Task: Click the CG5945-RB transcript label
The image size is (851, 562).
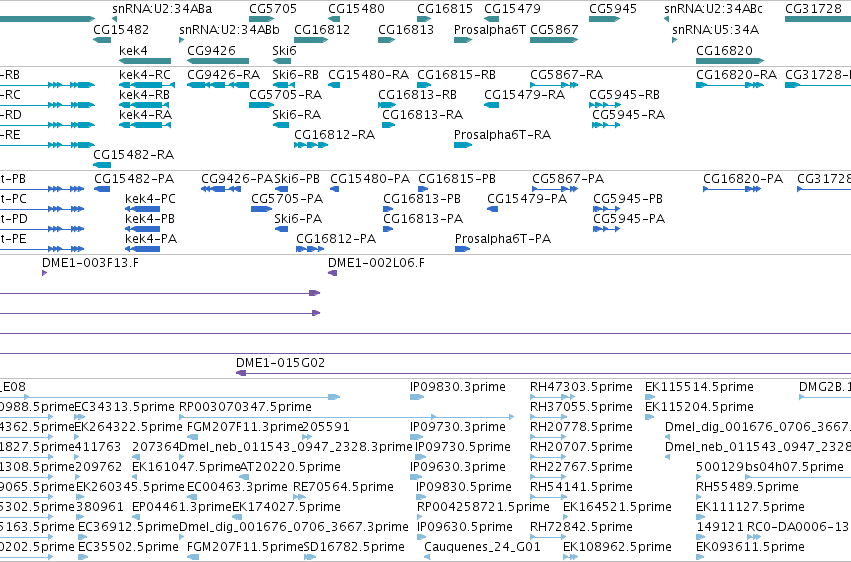Action: tap(625, 94)
